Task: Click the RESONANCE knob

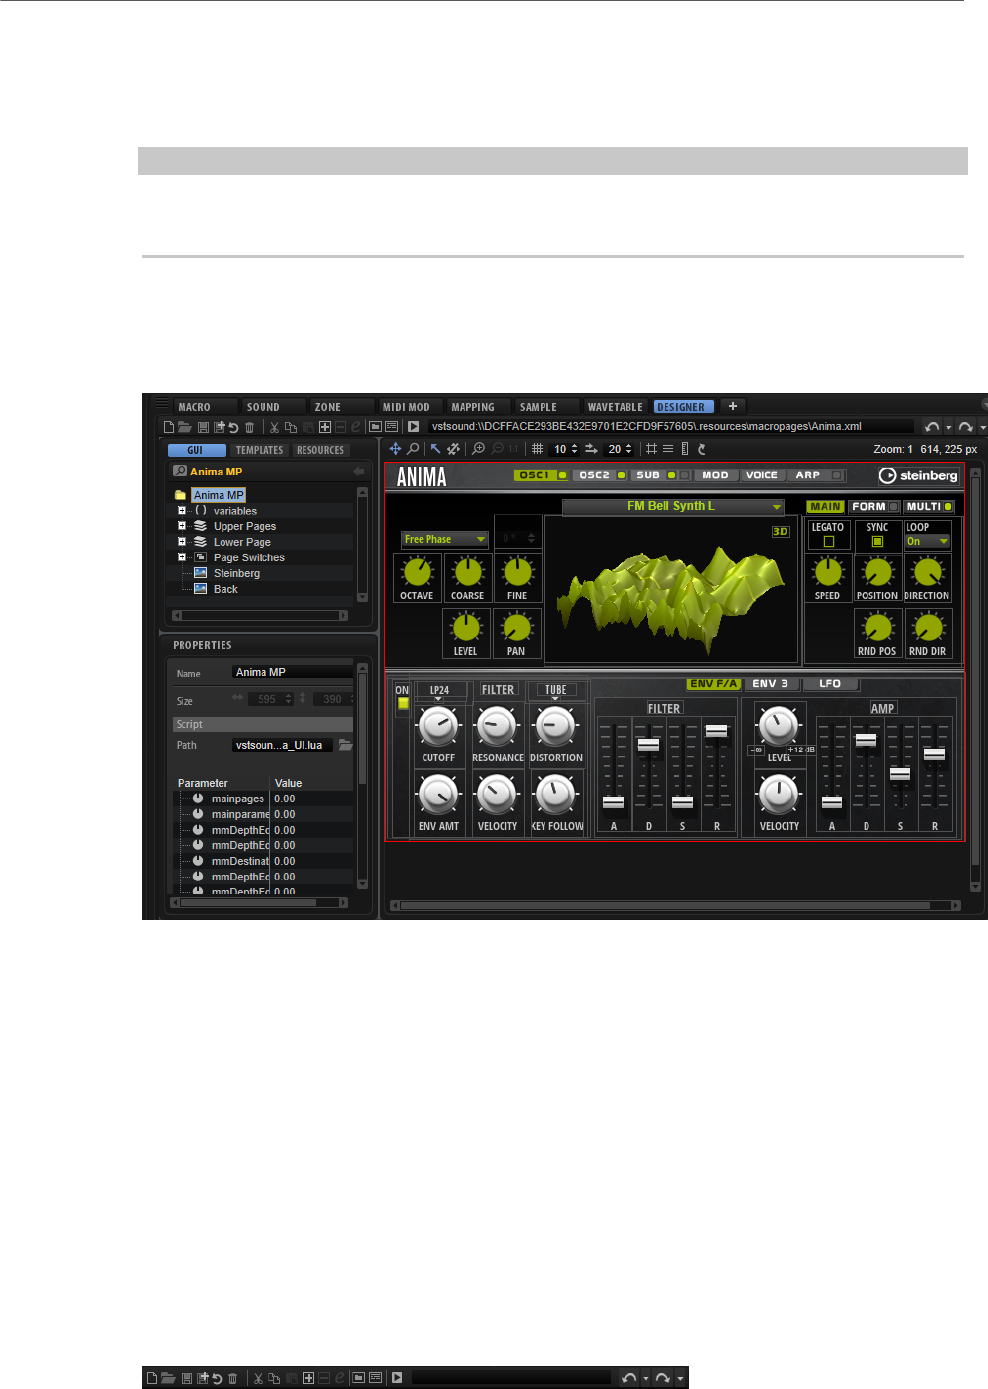Action: coord(496,727)
